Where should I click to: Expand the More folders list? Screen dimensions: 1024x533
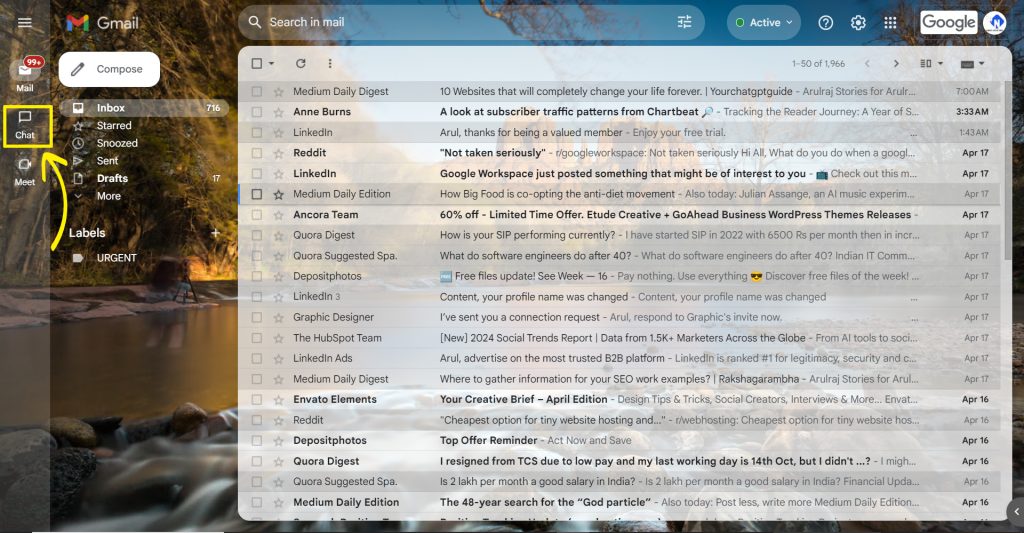pos(108,196)
